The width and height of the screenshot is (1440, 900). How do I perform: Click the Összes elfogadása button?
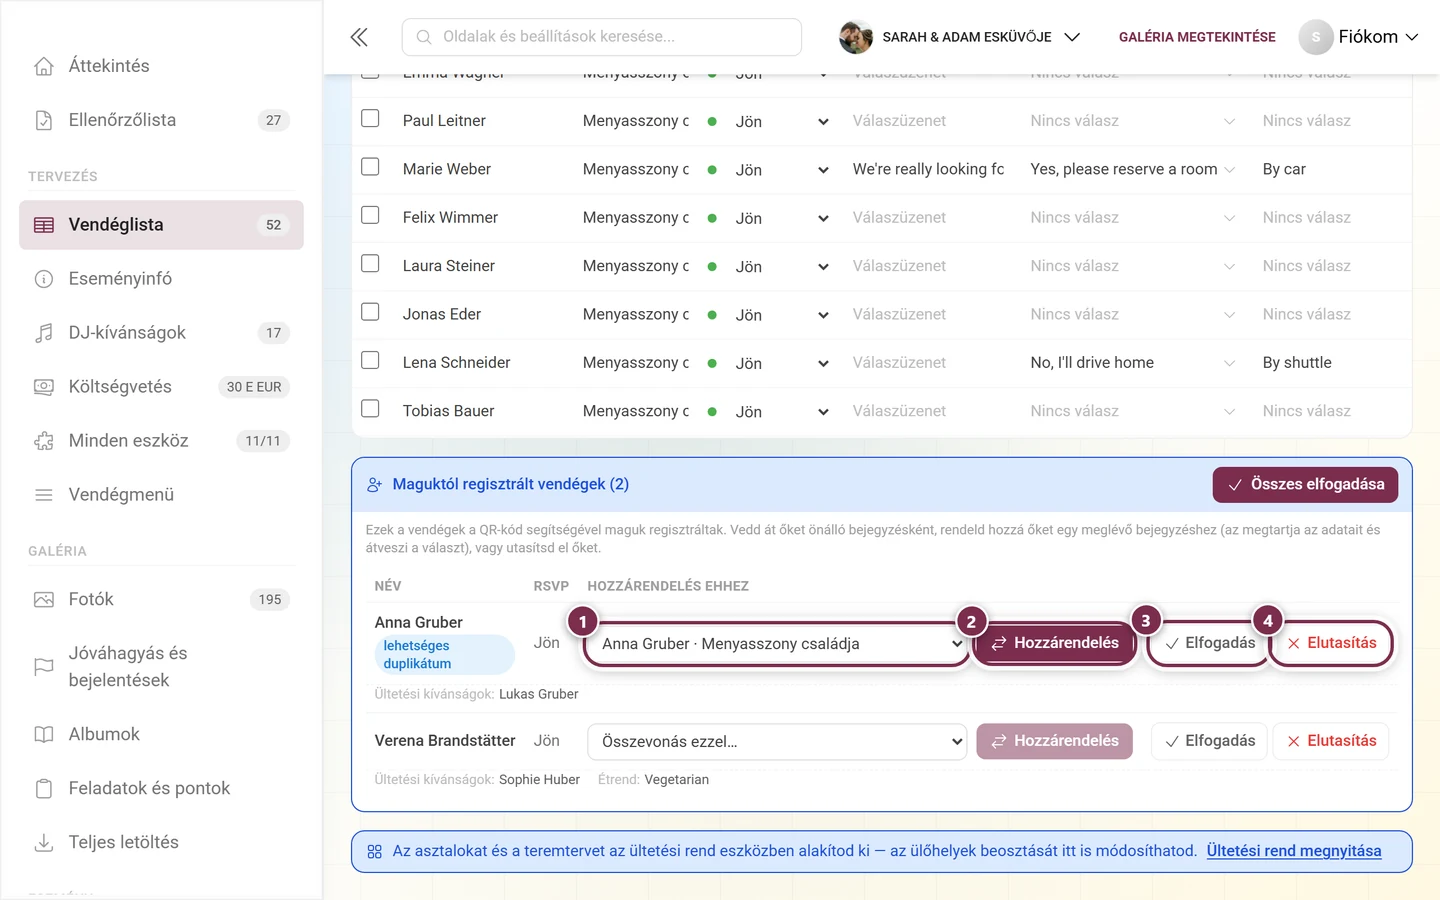[1305, 485]
